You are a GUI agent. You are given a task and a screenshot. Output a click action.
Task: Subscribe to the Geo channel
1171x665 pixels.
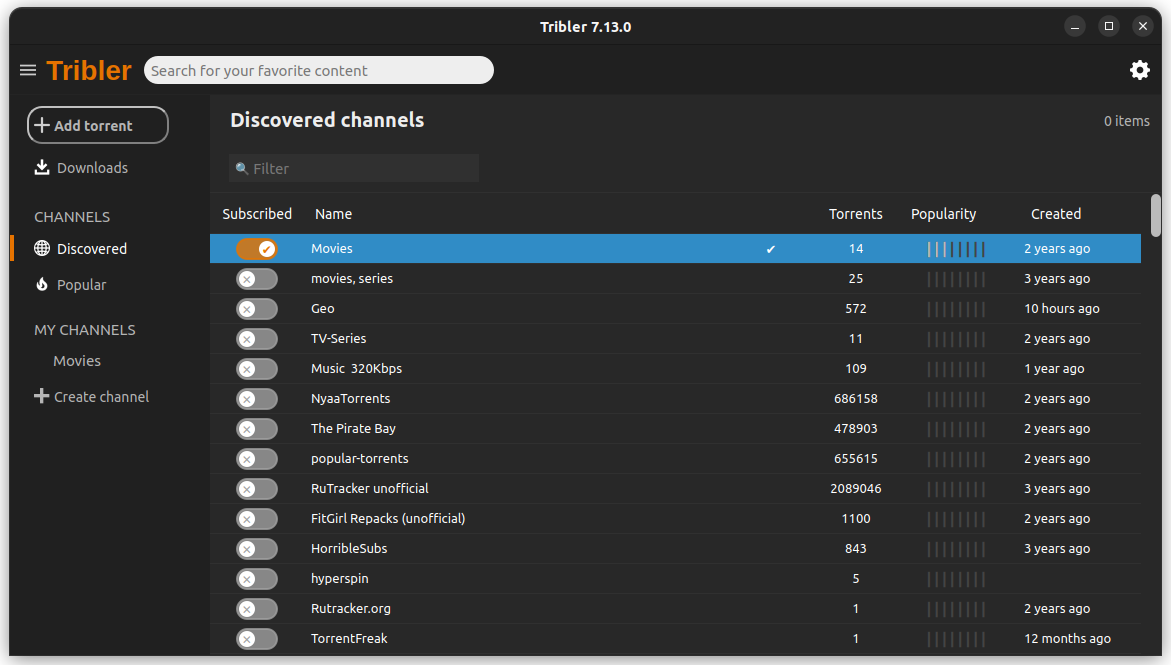pyautogui.click(x=257, y=309)
